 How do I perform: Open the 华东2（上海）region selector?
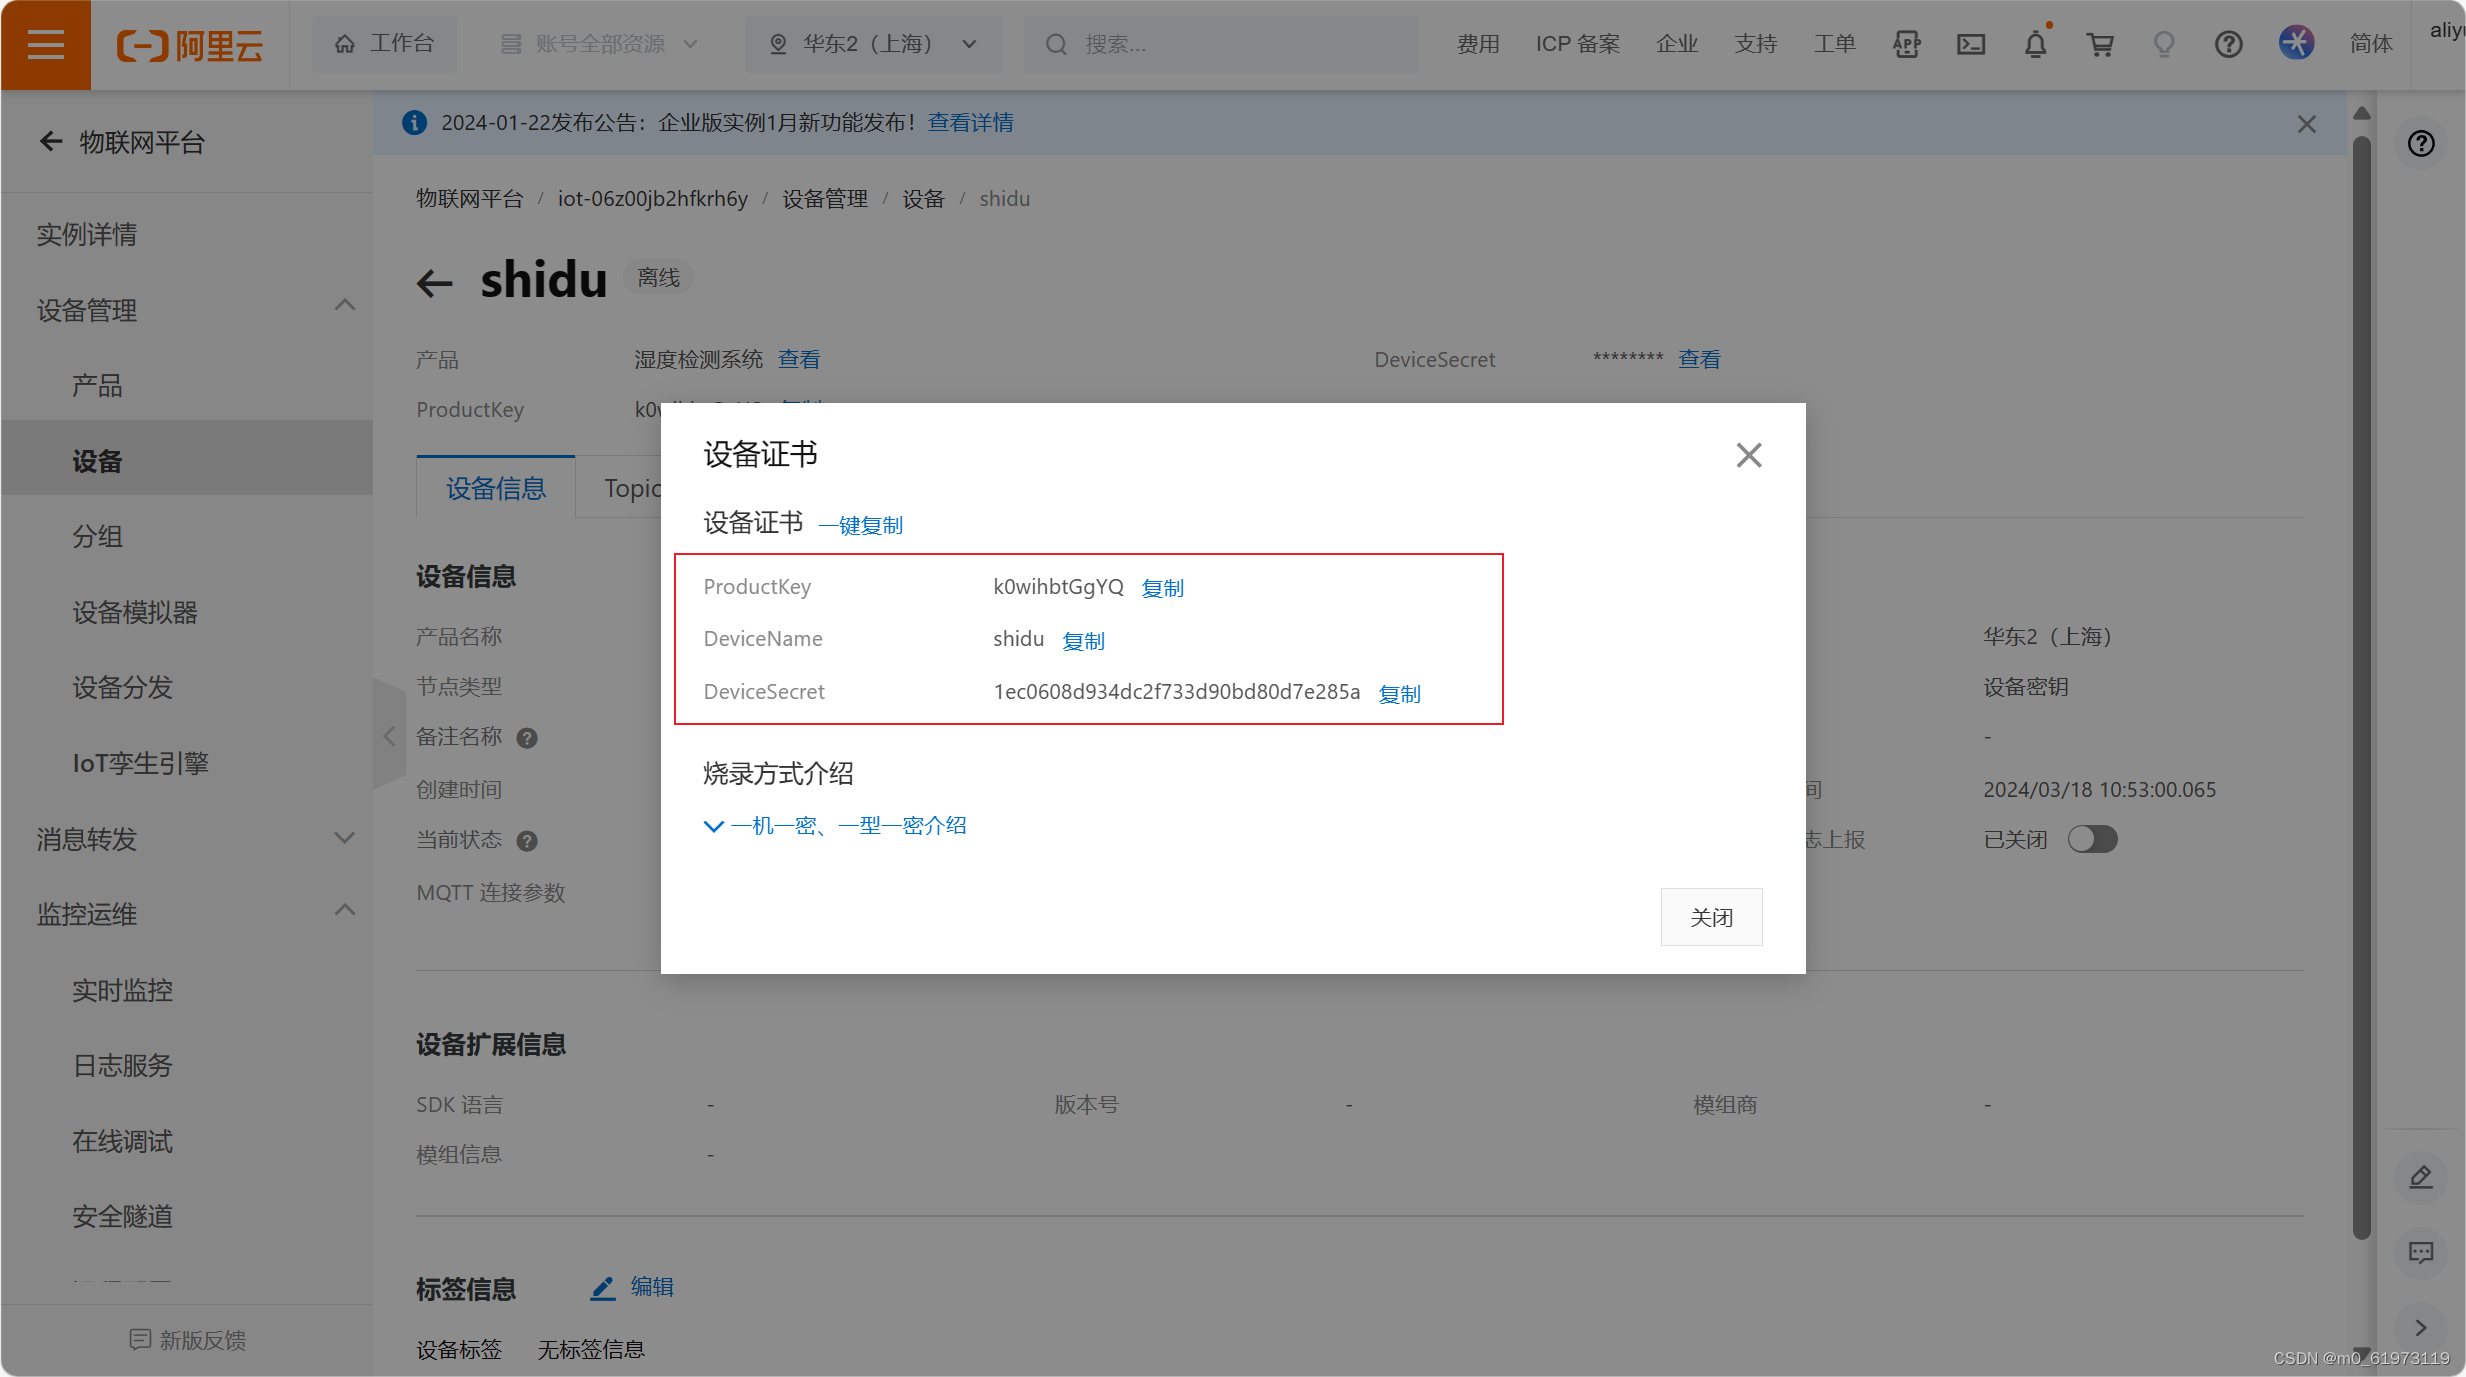click(872, 44)
